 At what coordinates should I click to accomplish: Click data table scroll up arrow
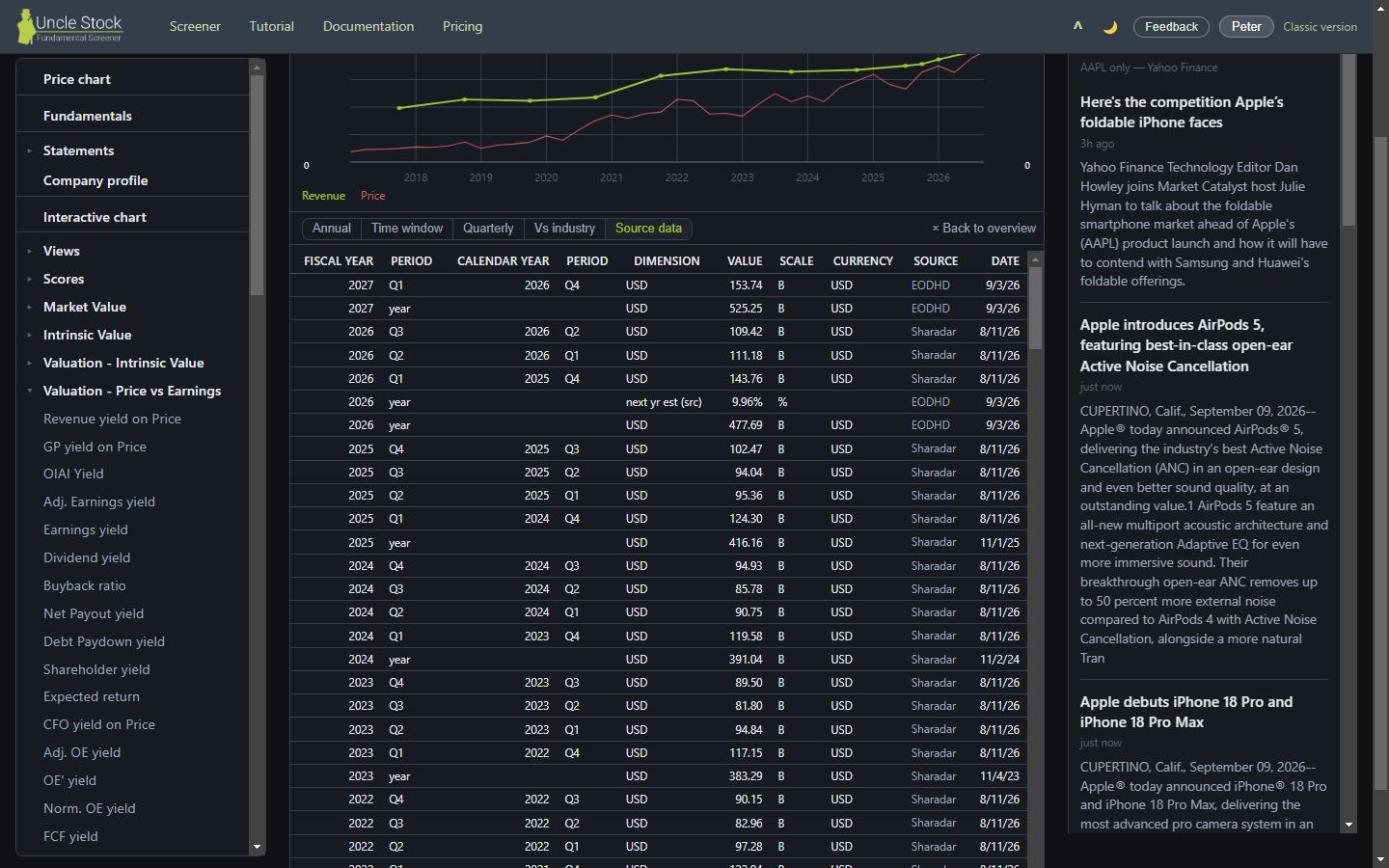tap(1035, 260)
